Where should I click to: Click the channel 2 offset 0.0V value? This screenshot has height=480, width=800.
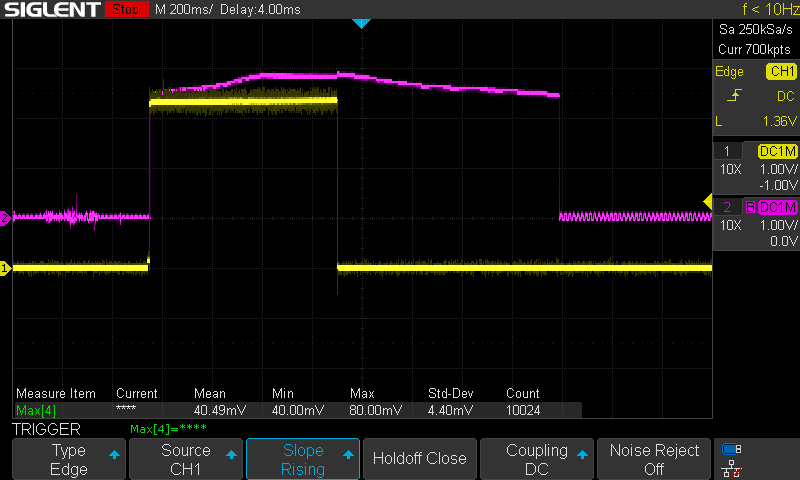[x=783, y=241]
